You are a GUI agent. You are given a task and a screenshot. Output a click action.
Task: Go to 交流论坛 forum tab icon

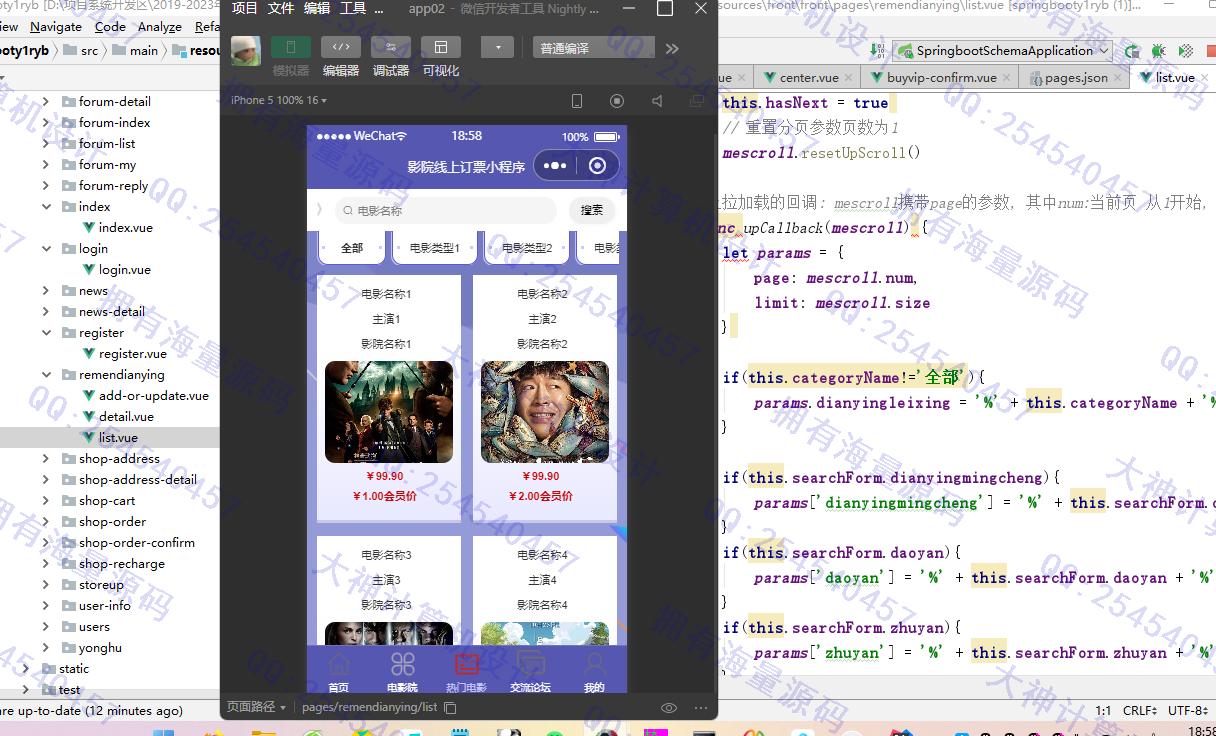530,664
